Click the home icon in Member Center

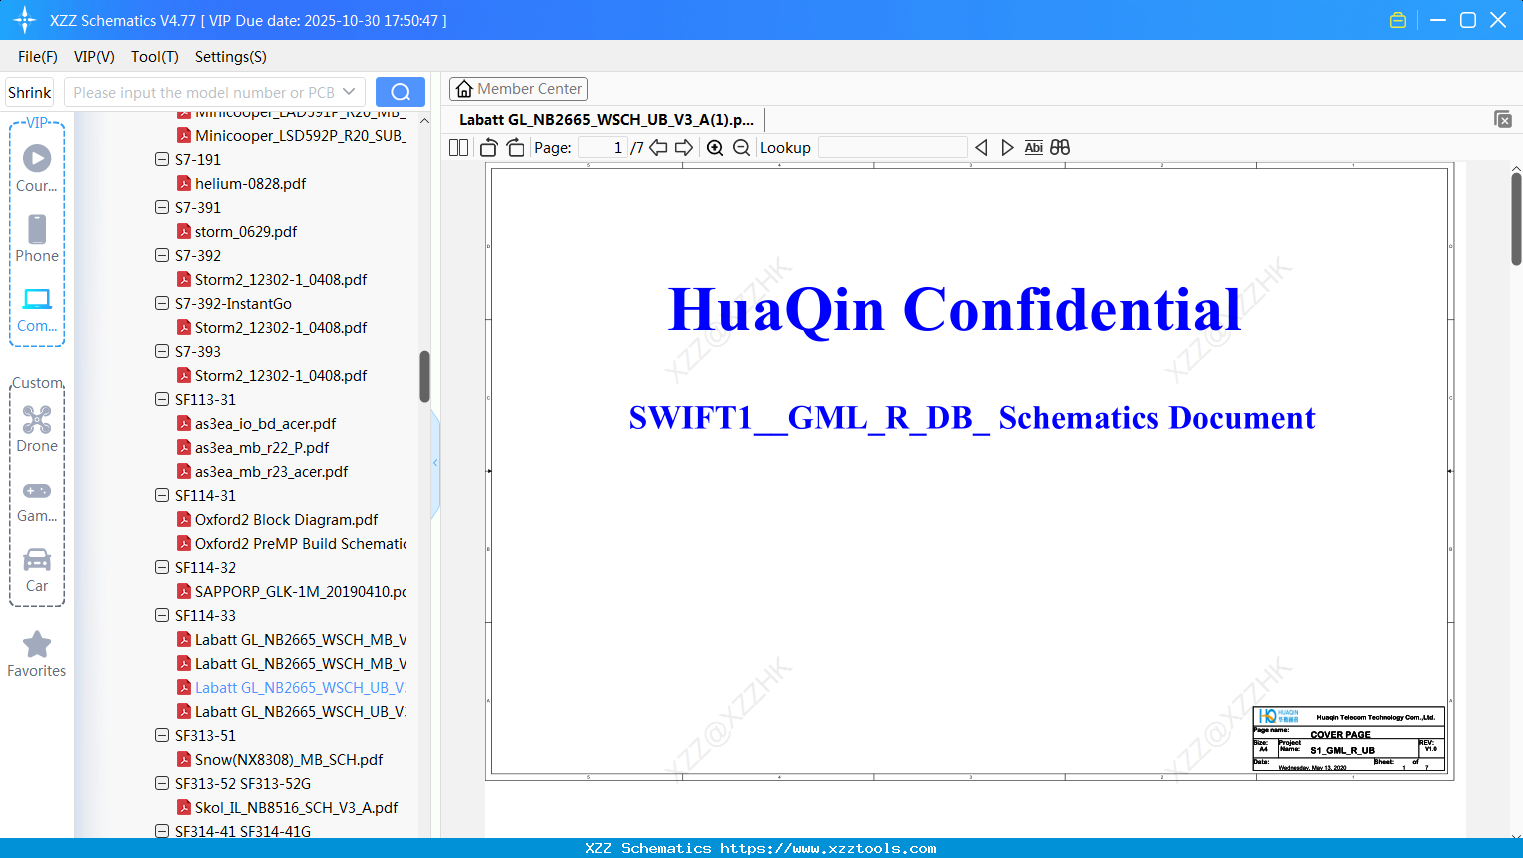tap(464, 89)
